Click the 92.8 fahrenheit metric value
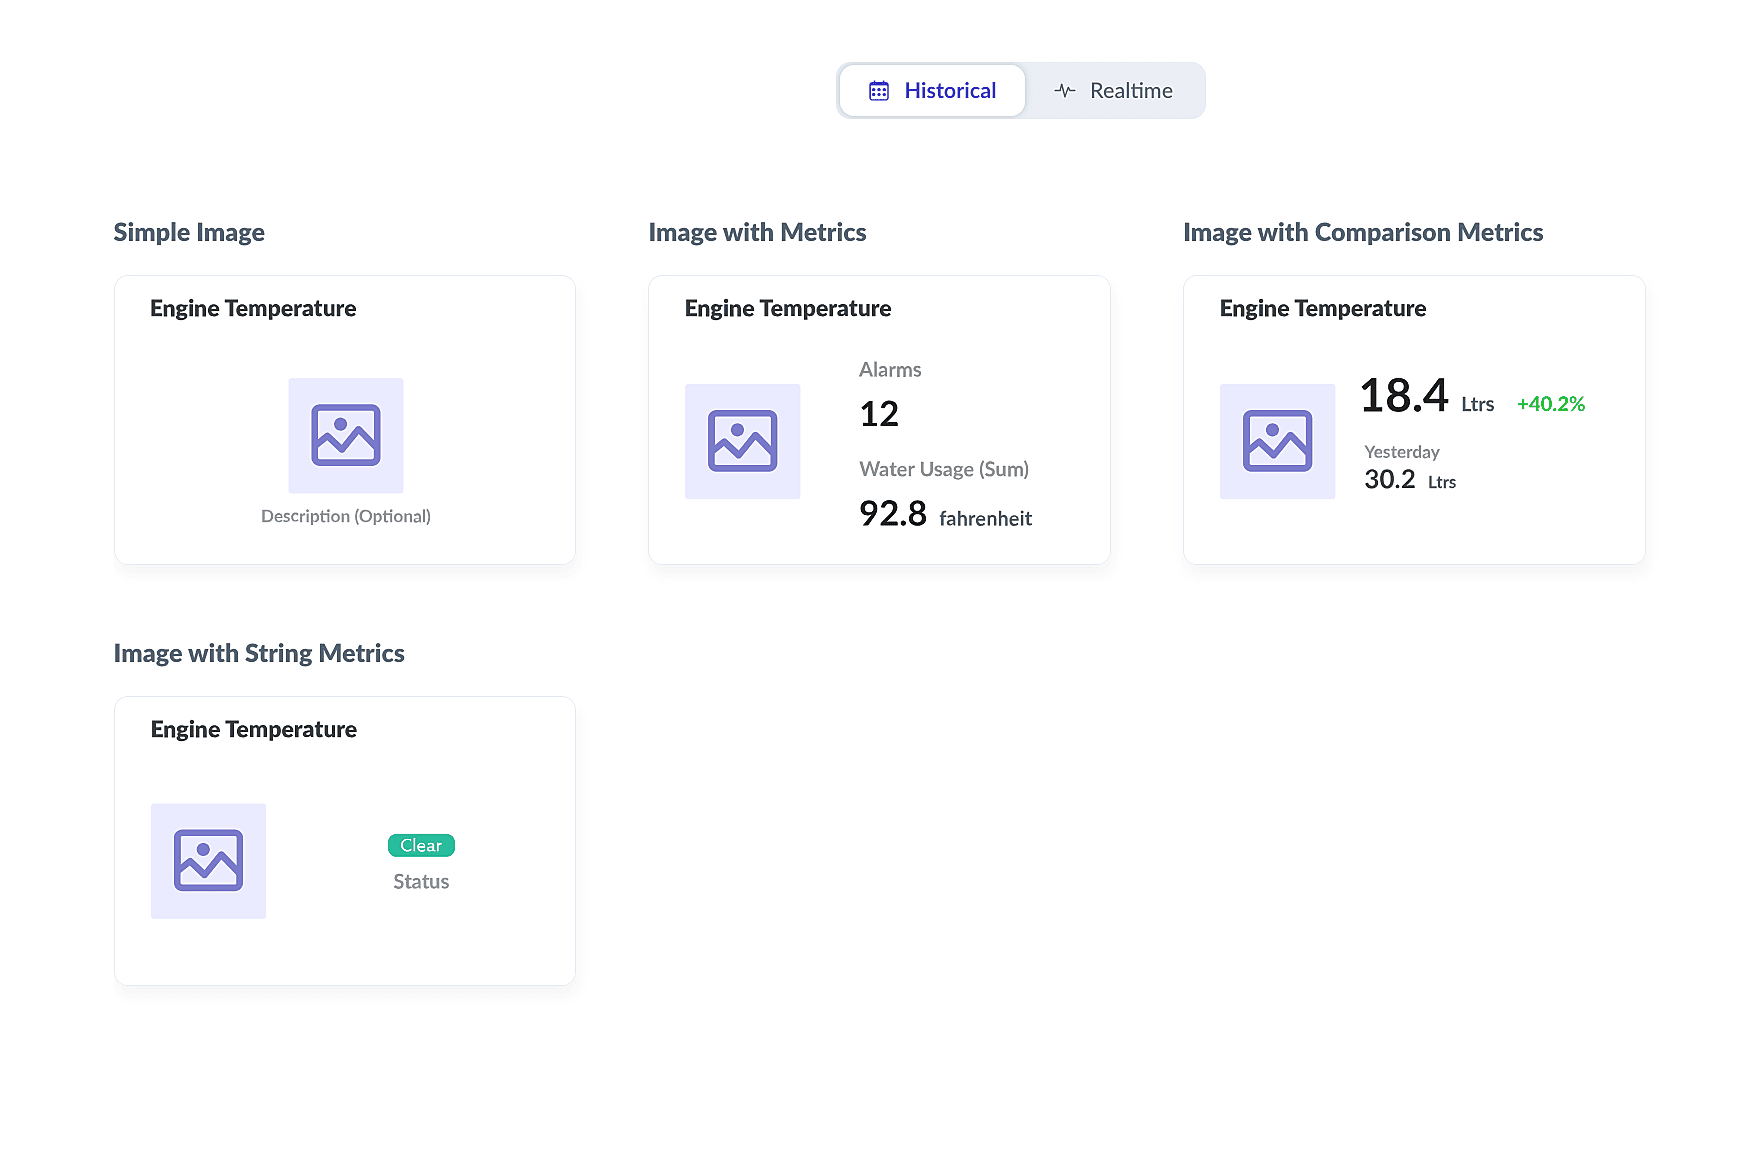 pyautogui.click(x=892, y=514)
